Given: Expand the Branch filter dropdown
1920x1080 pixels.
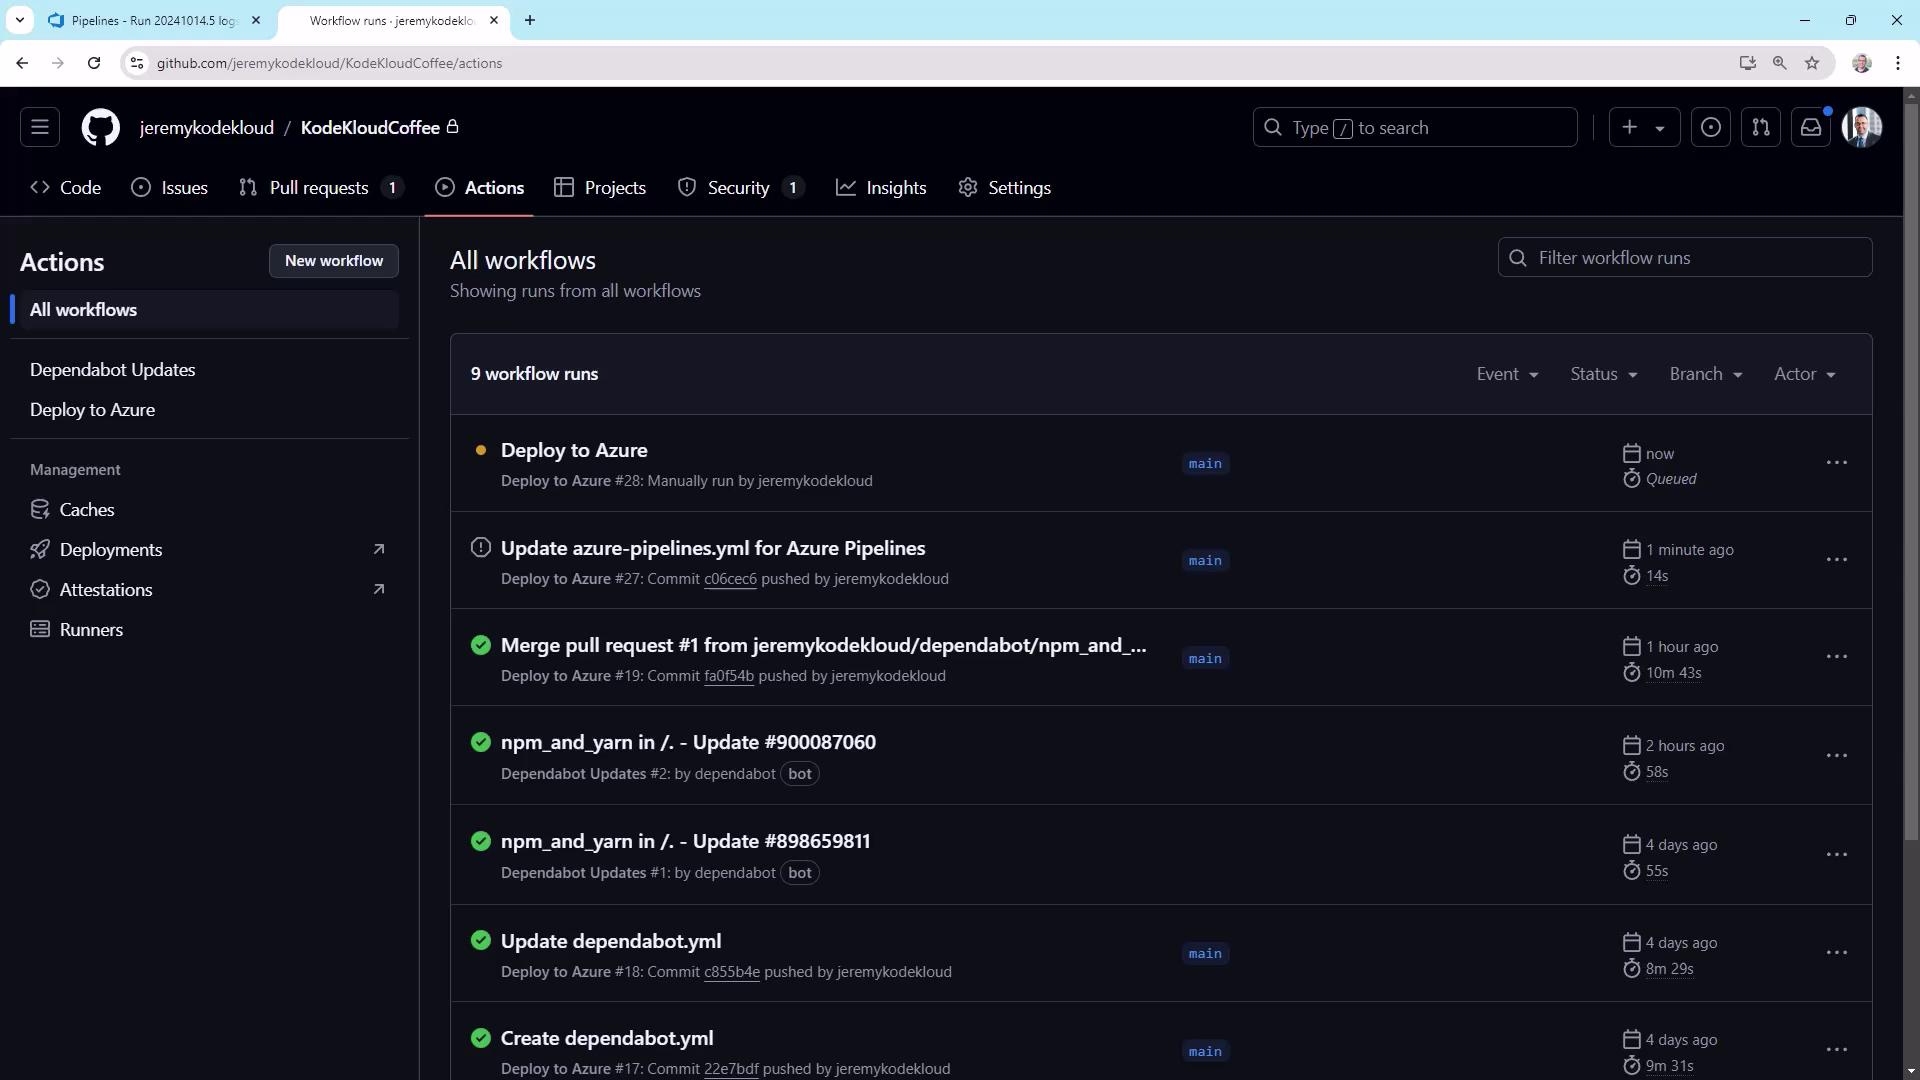Looking at the screenshot, I should coord(1705,374).
